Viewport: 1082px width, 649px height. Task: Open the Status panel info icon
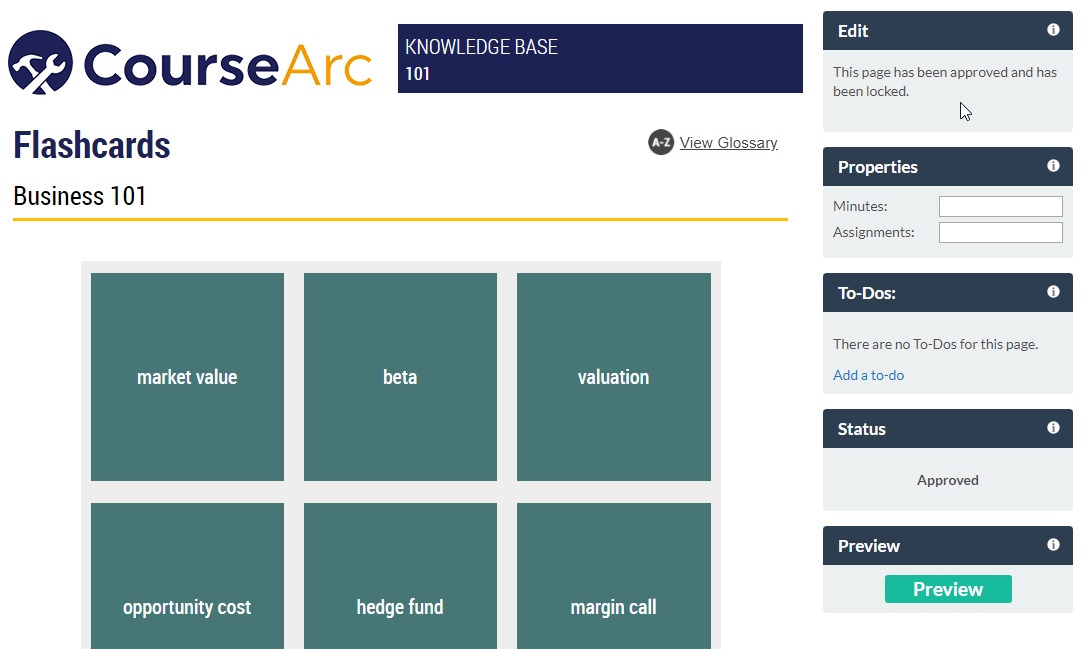coord(1053,428)
